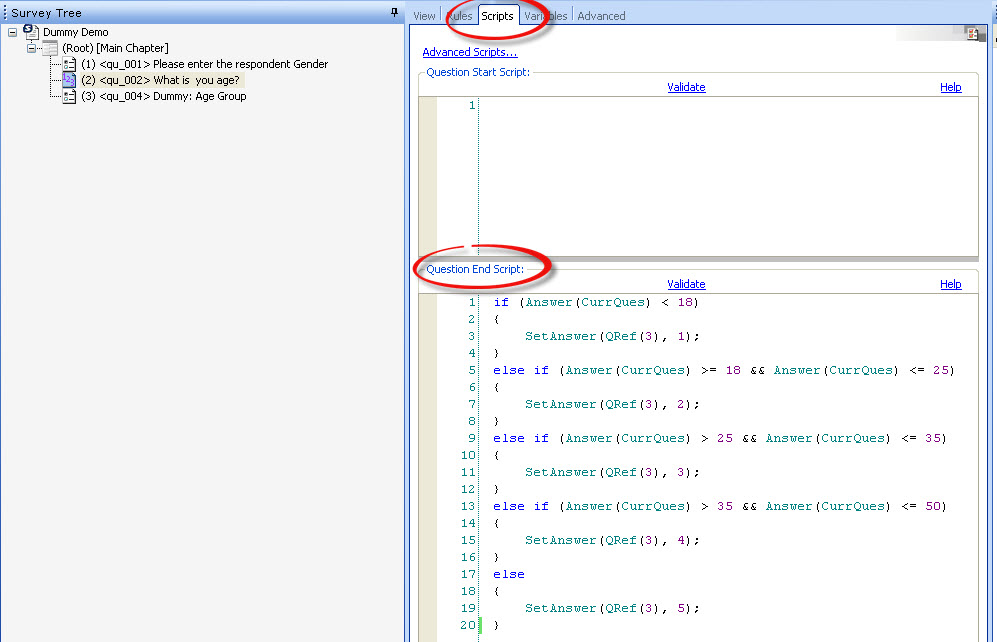Screen dimensions: 997x642
Task: Open the Rules tab
Action: 460,16
